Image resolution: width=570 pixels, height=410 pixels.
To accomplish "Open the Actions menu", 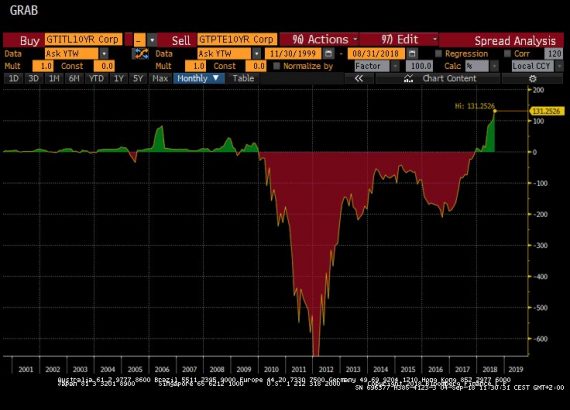I will [320, 40].
